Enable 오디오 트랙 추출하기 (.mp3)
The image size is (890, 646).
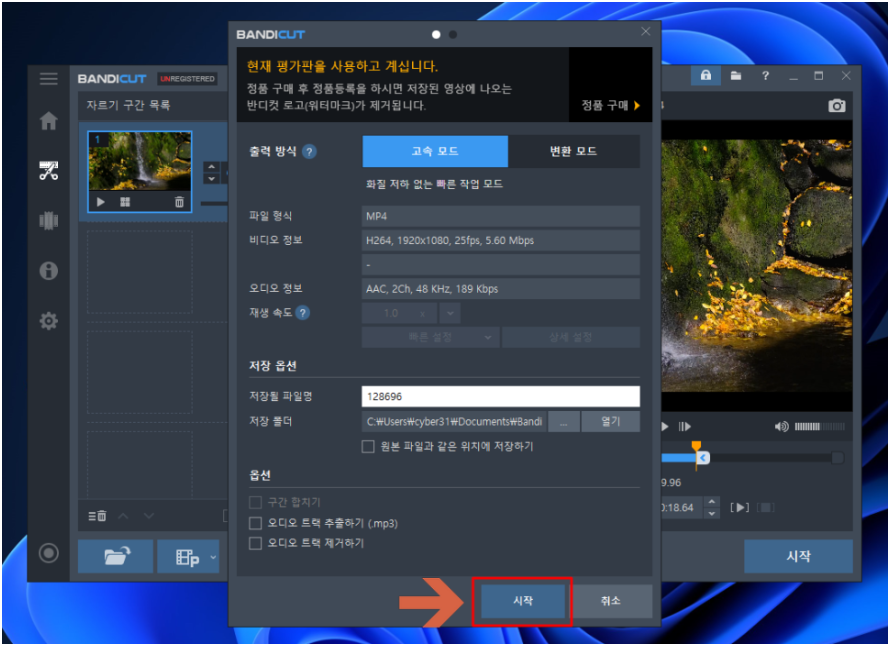tap(255, 523)
